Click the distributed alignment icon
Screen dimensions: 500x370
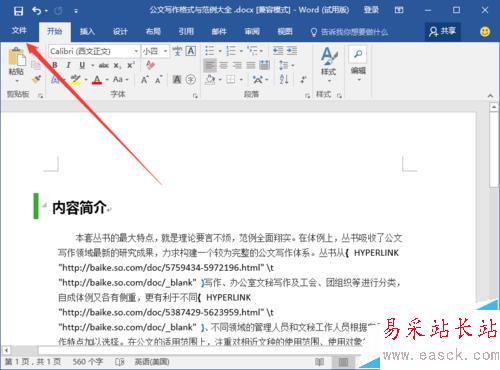[x=264, y=65]
